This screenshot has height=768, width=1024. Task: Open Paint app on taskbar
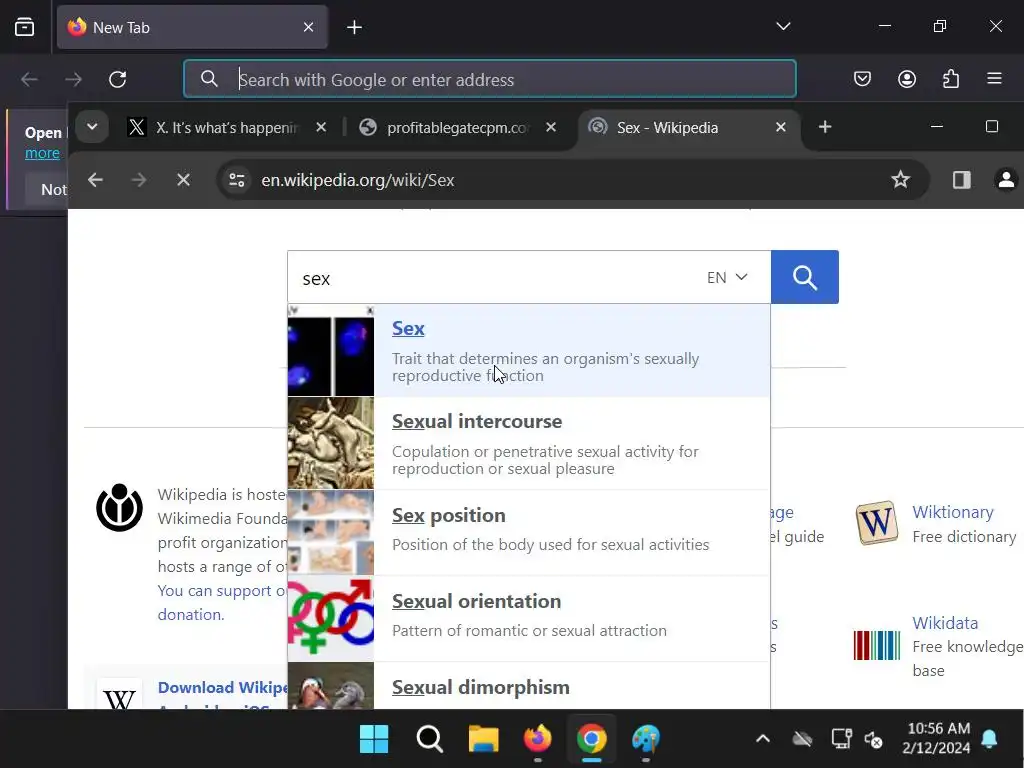pyautogui.click(x=646, y=739)
